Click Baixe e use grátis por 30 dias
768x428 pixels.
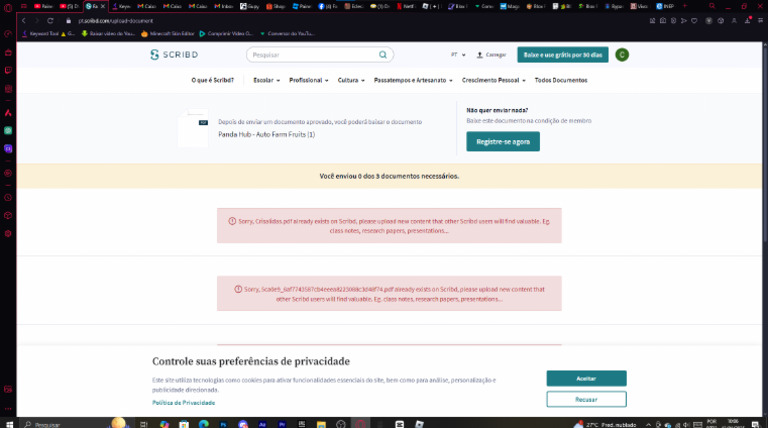pos(563,55)
